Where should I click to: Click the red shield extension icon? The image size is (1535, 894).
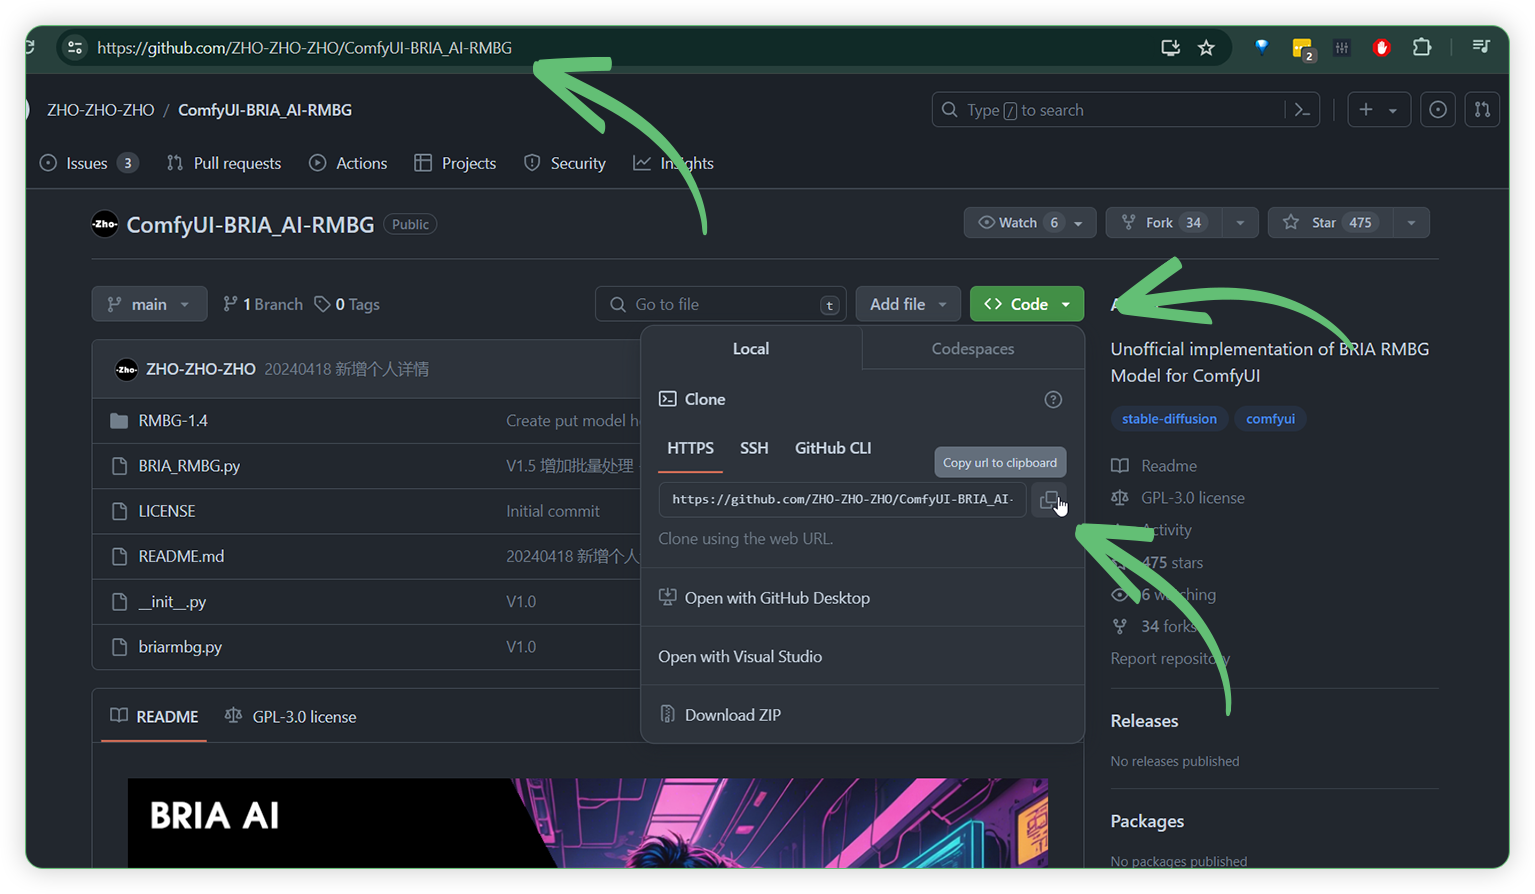[x=1382, y=48]
